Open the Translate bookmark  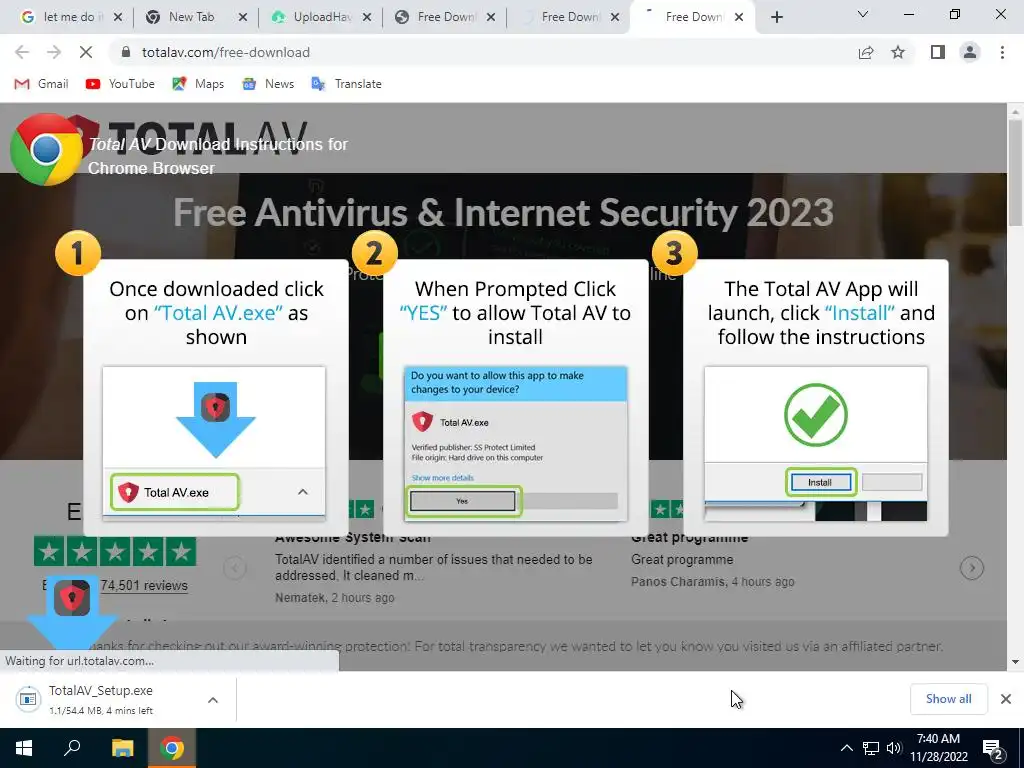347,84
